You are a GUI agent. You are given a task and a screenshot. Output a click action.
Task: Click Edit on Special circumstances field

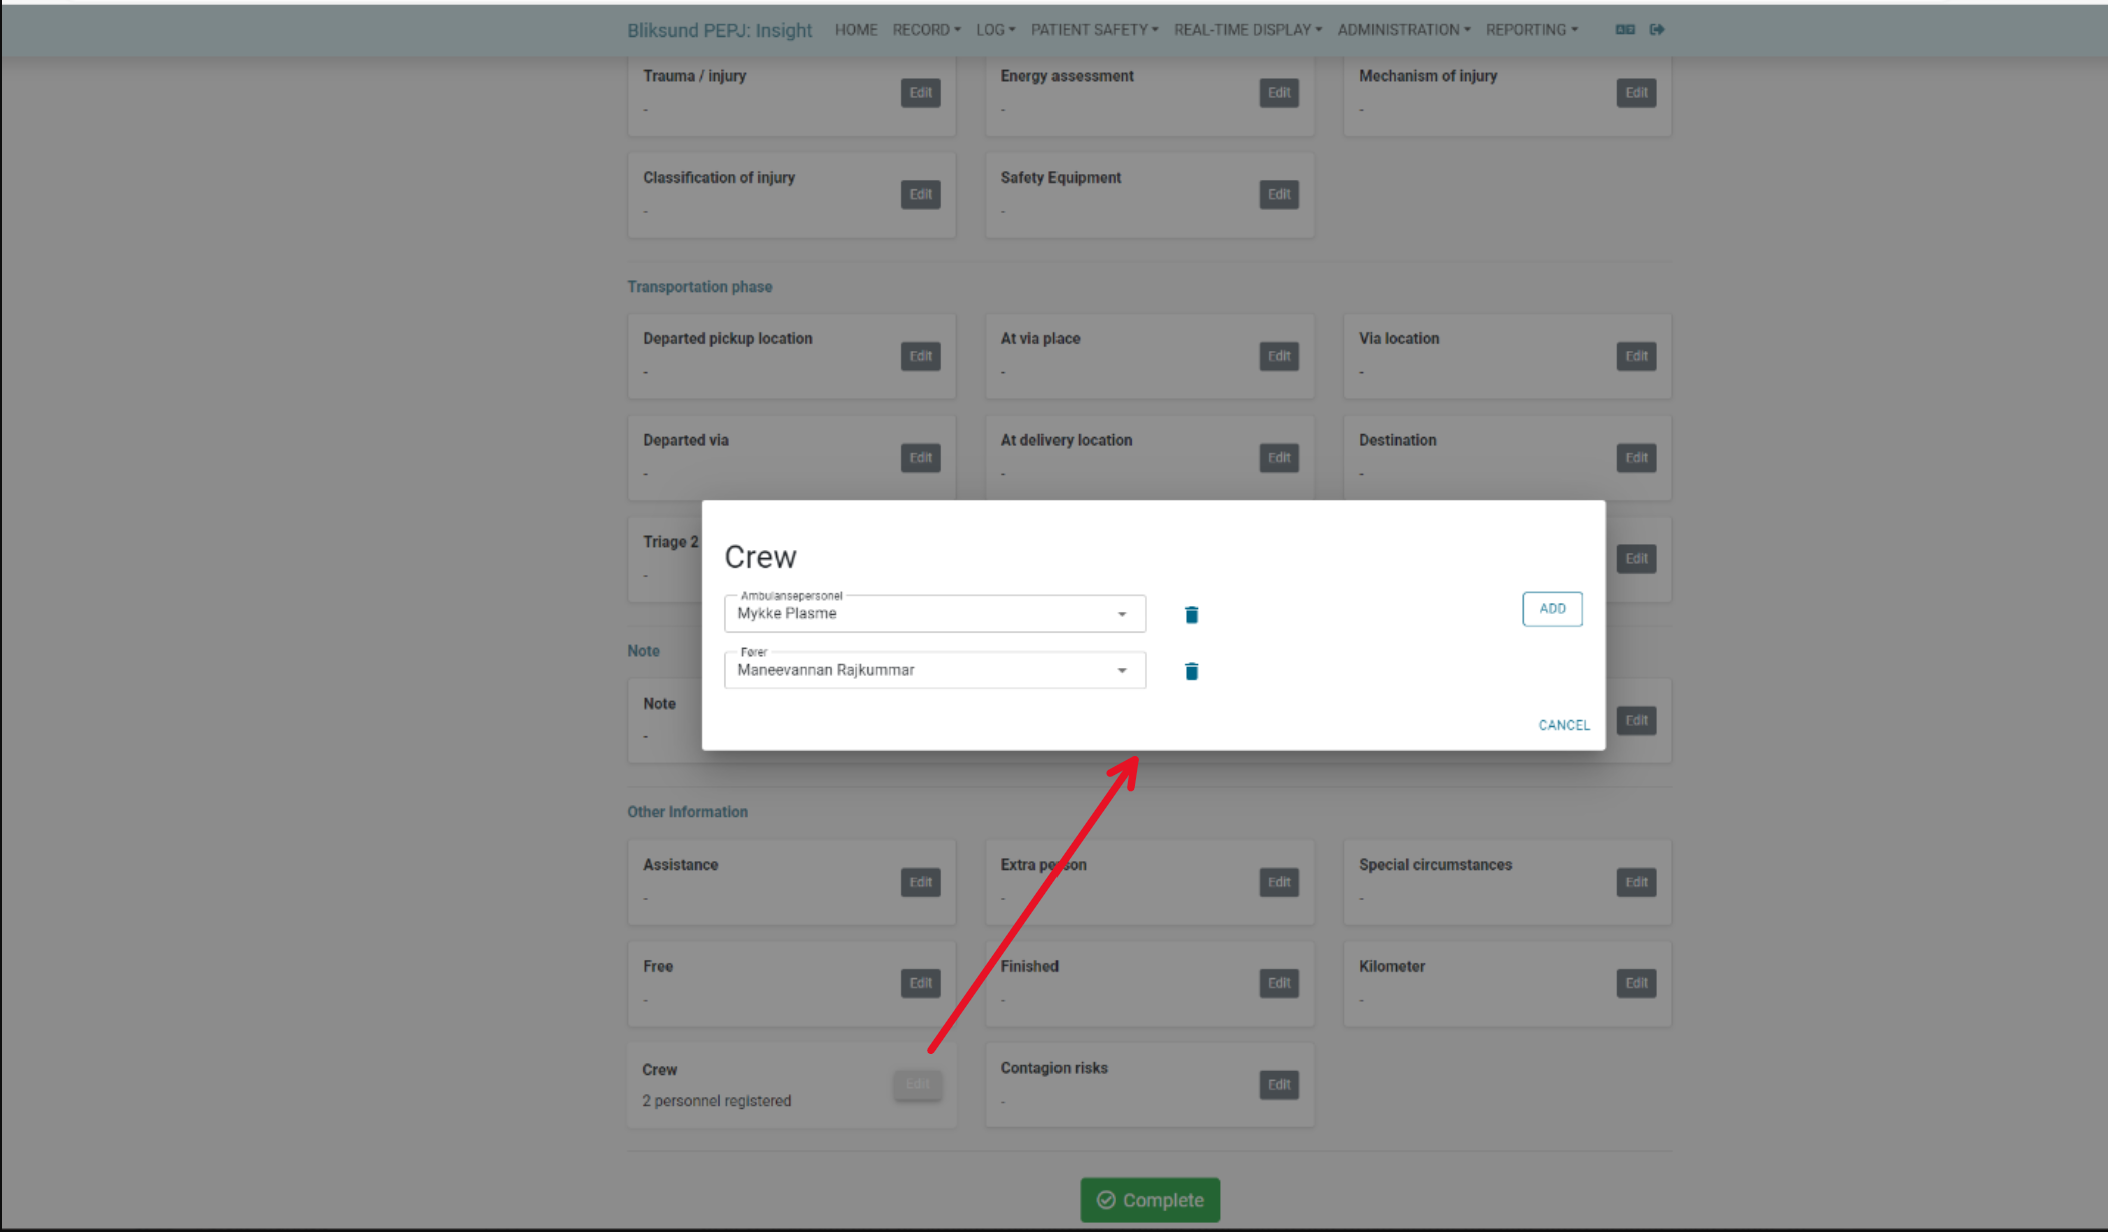1636,881
